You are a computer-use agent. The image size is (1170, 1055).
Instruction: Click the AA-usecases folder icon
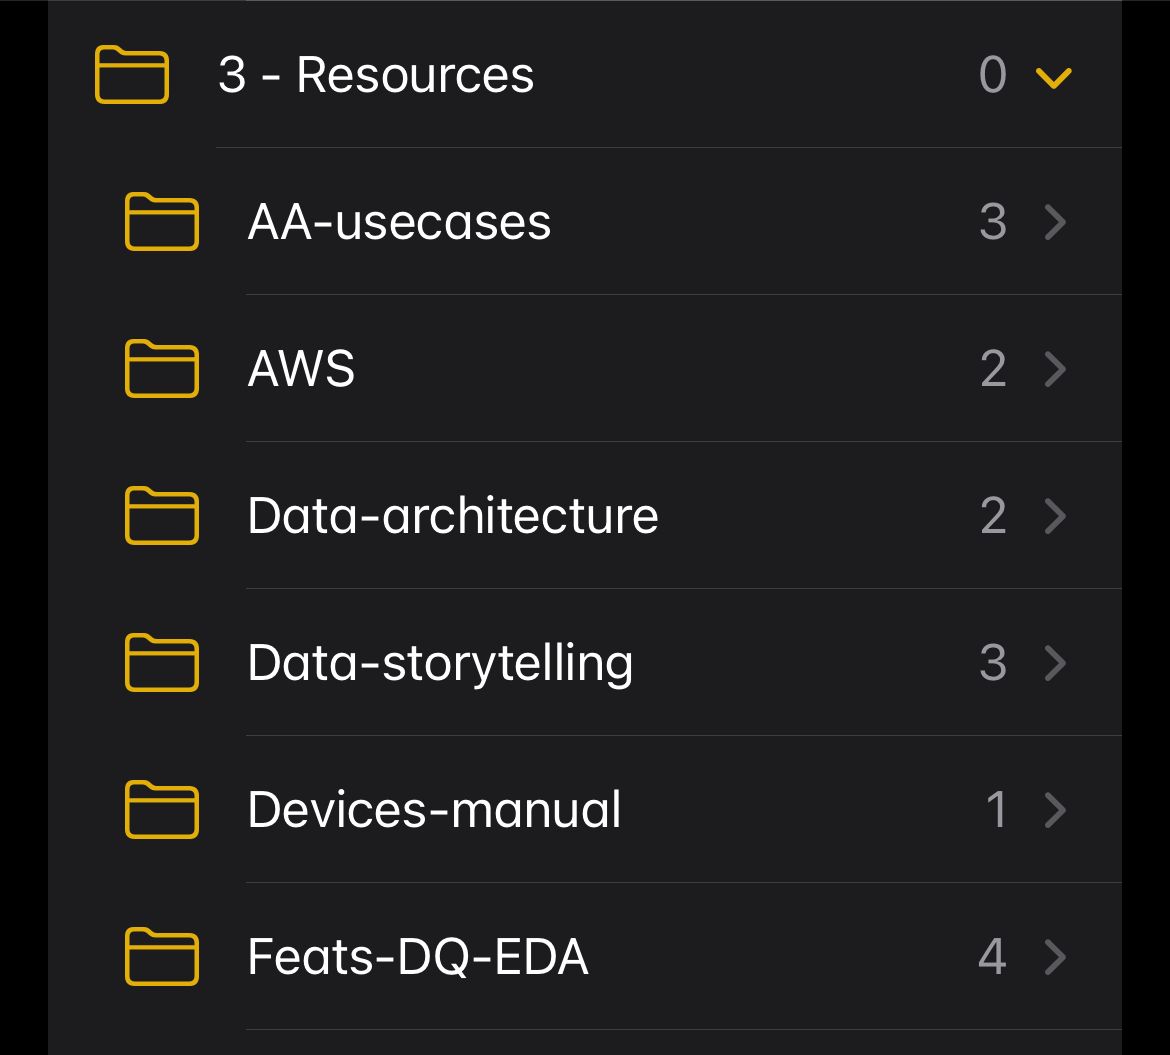coord(161,222)
